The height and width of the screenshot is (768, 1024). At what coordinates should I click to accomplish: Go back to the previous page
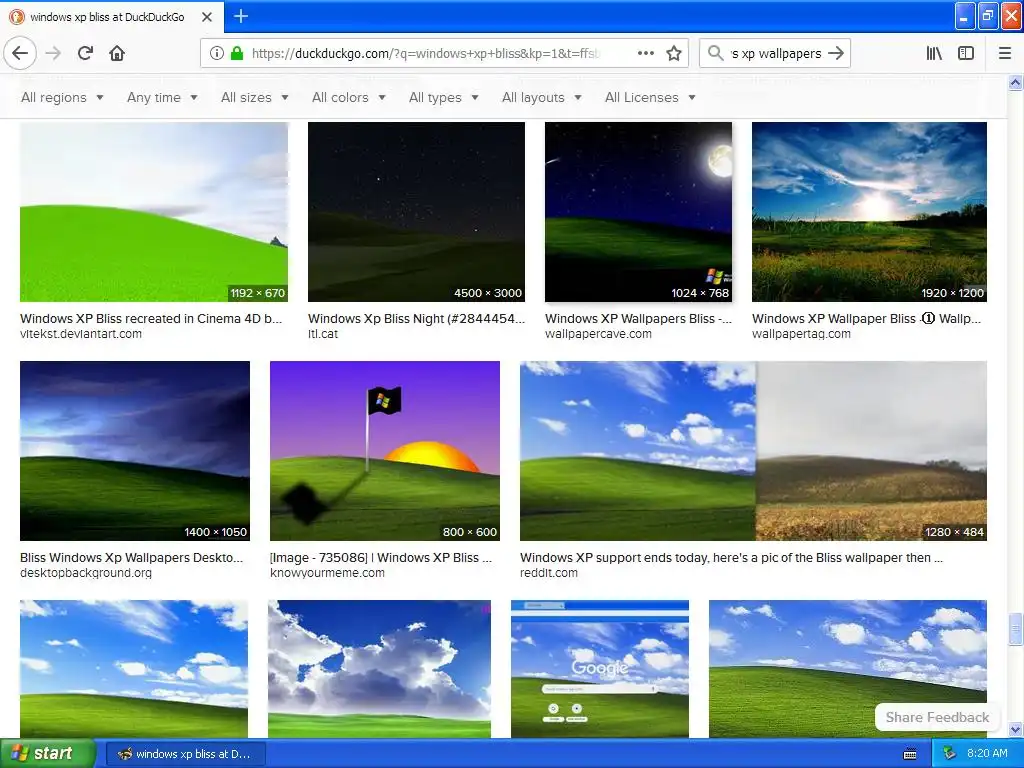pos(20,53)
